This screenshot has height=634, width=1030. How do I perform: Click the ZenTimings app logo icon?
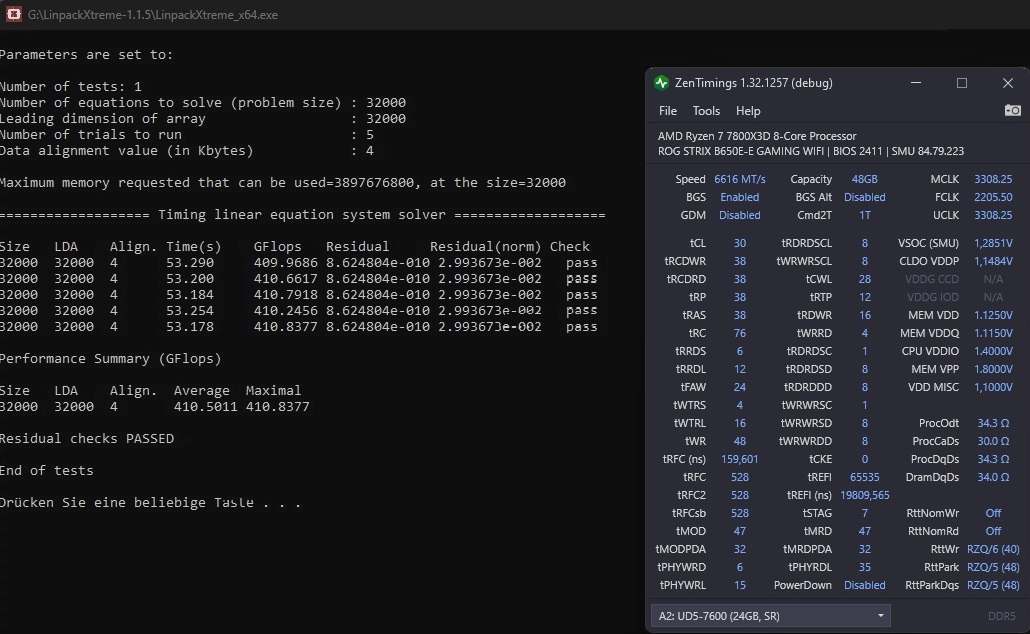click(661, 83)
